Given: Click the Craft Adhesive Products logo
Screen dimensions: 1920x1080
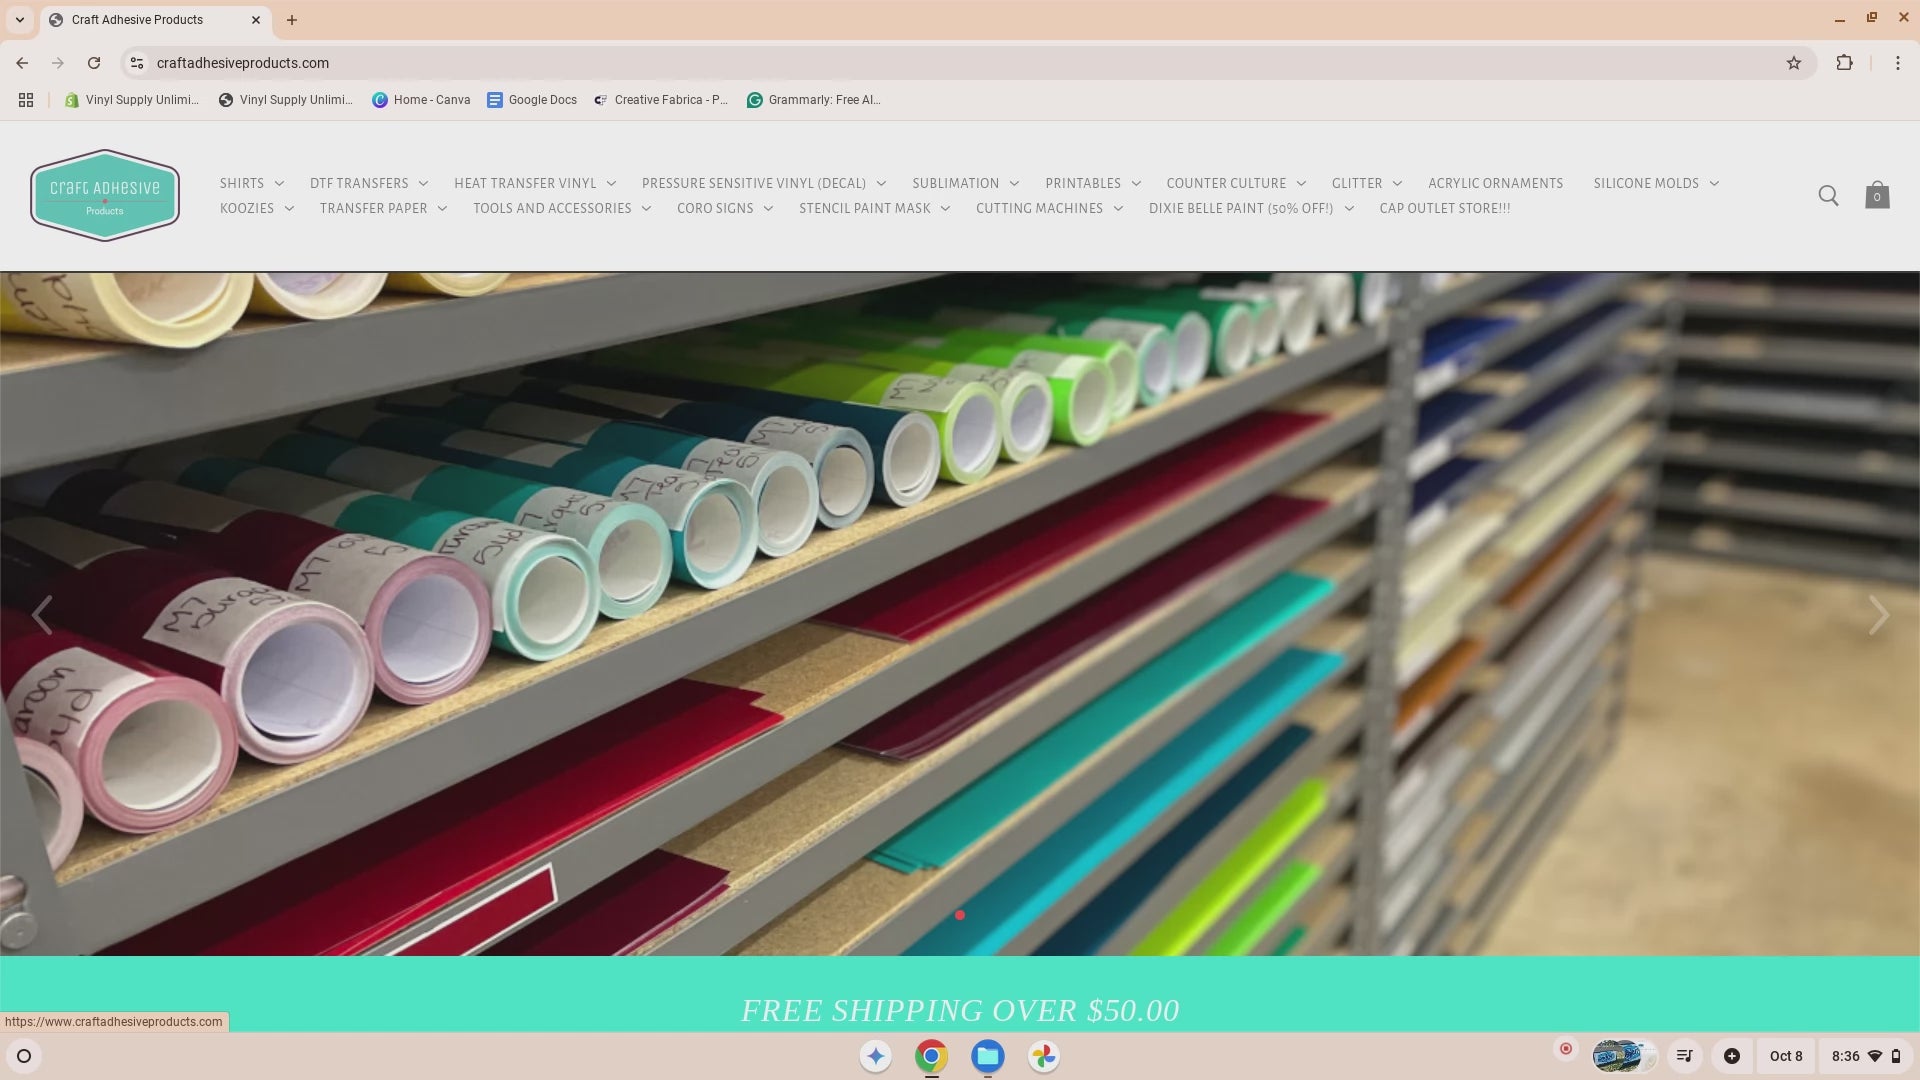Looking at the screenshot, I should [x=105, y=195].
